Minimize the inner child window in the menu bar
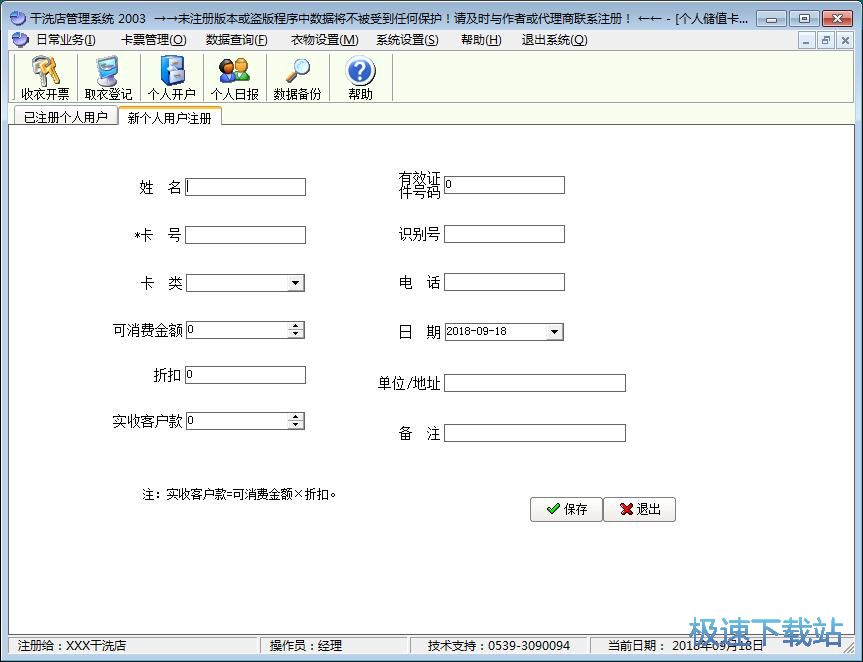Image resolution: width=863 pixels, height=662 pixels. point(806,40)
